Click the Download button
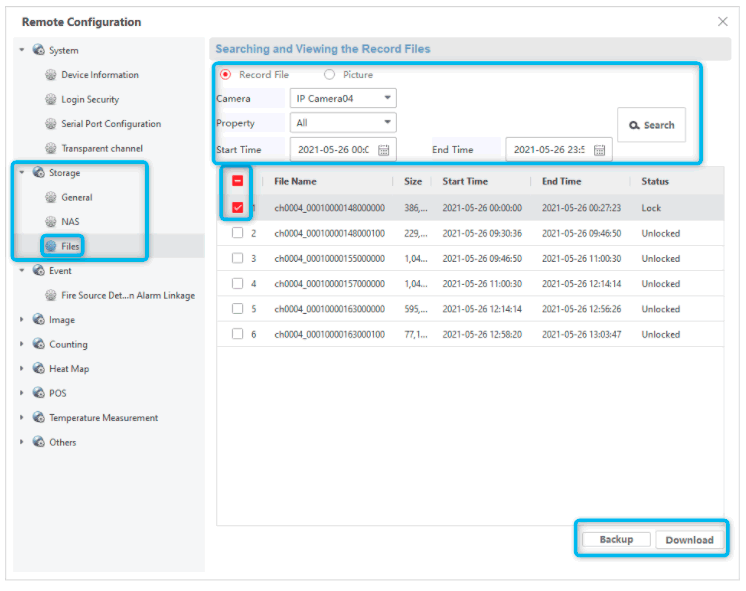Screen dimensions: 746x591 [x=690, y=540]
